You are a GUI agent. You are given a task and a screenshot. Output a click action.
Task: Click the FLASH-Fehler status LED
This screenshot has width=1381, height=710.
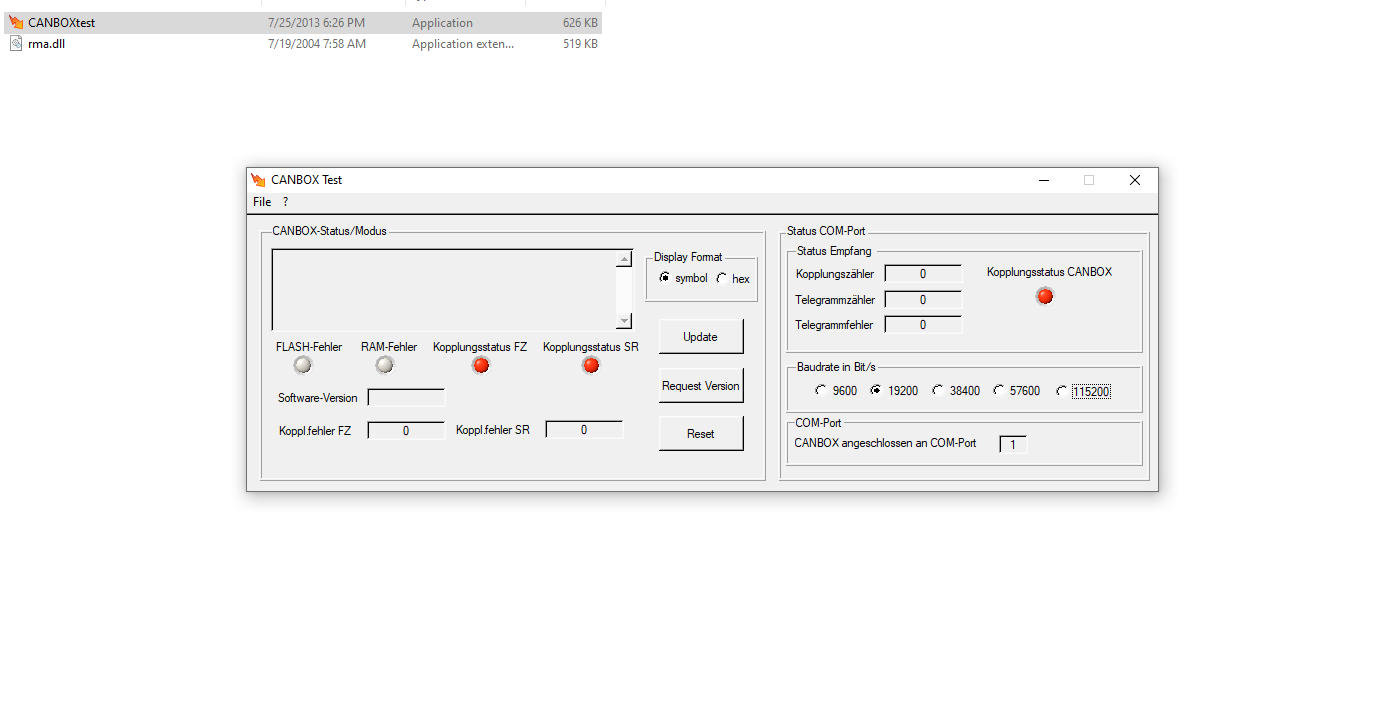pyautogui.click(x=302, y=365)
